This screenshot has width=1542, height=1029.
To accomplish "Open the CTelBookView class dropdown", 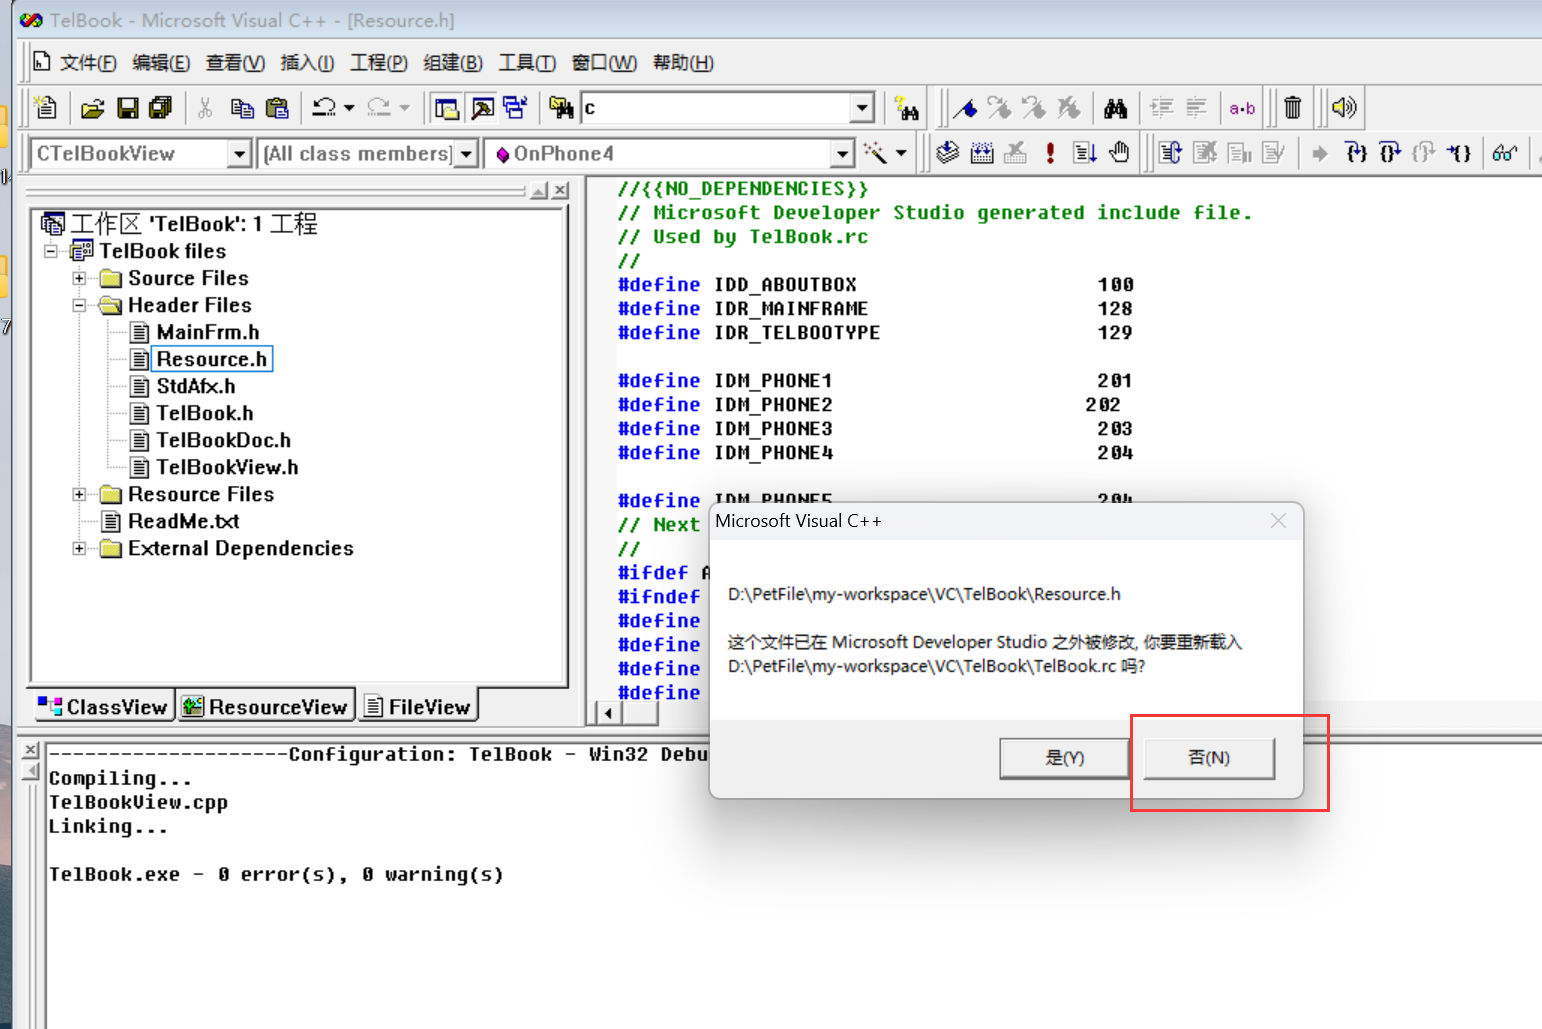I will point(238,154).
